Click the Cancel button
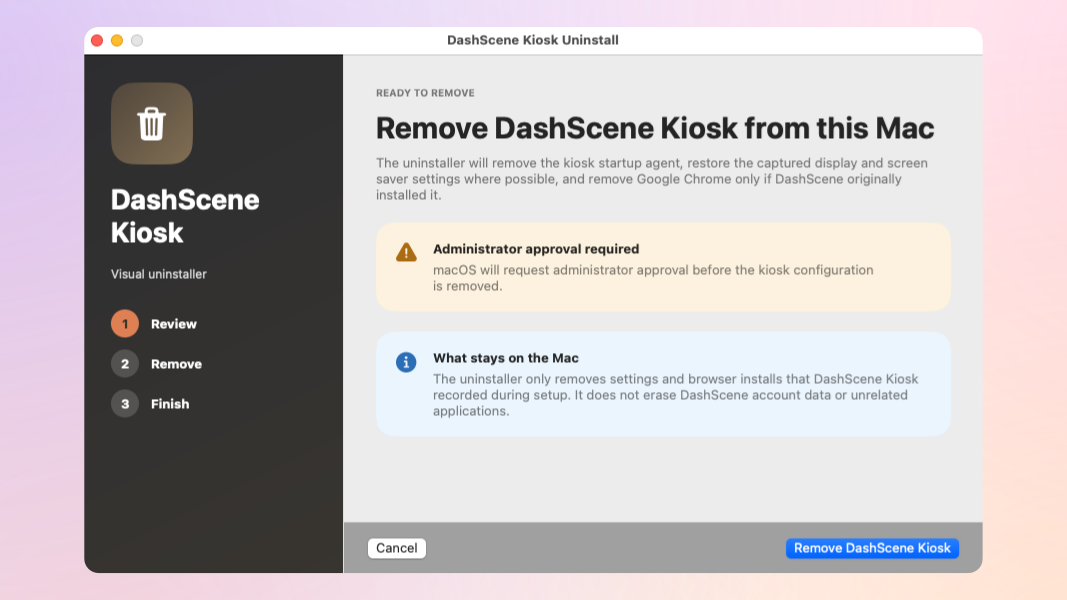 397,548
